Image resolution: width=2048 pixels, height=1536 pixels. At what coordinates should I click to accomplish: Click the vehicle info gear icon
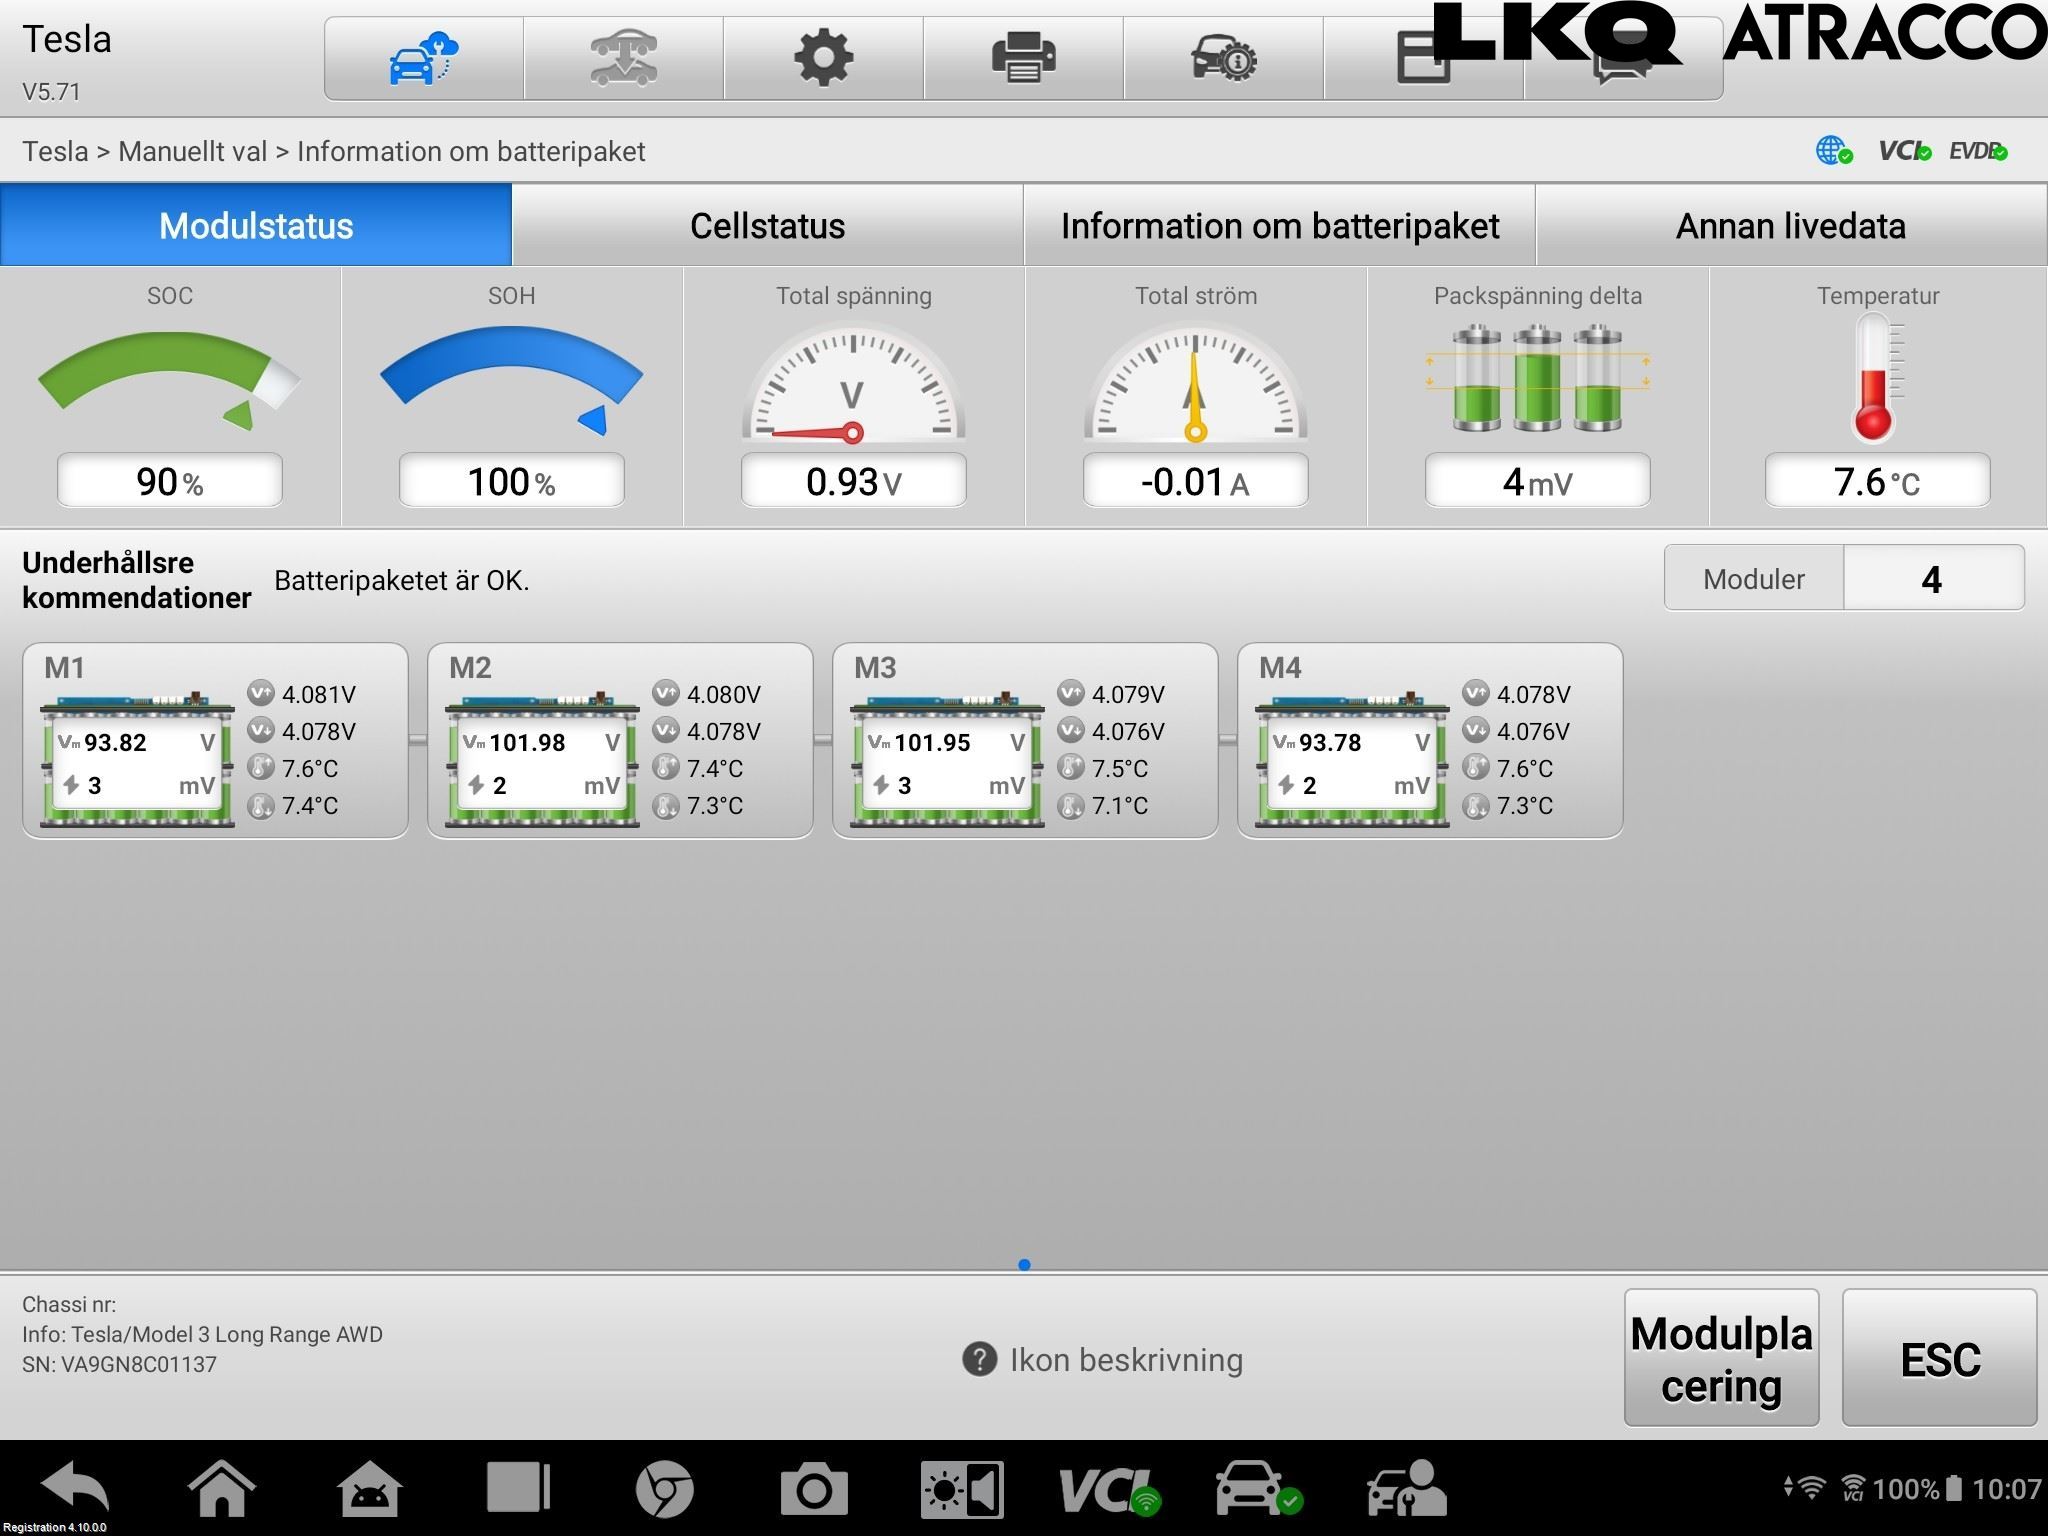(1223, 58)
